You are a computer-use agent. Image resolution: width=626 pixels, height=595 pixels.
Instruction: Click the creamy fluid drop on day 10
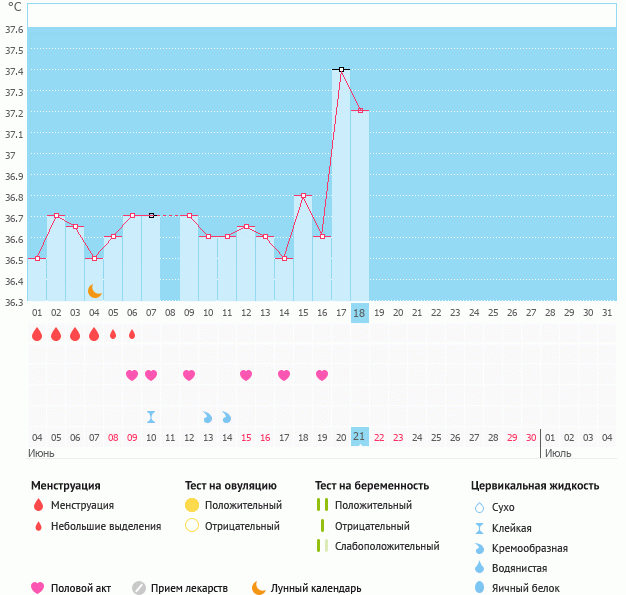[208, 417]
